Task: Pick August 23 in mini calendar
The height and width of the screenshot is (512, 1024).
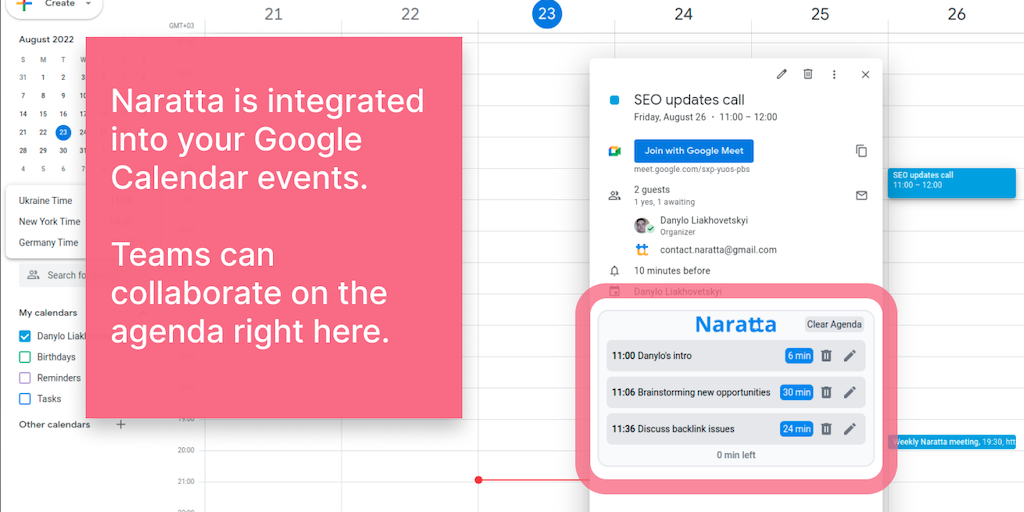Action: pos(63,132)
